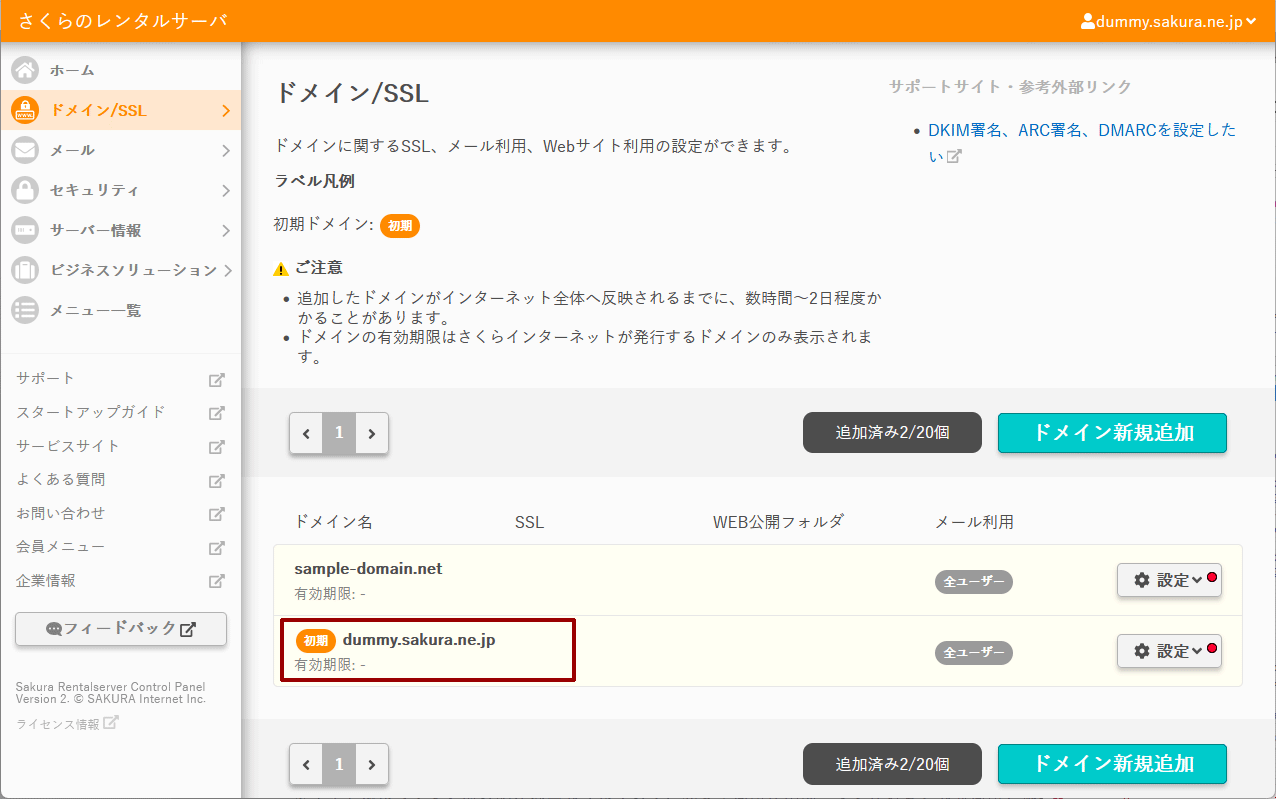Click the 初期 badge in the label legend
This screenshot has height=799, width=1276.
tap(400, 226)
